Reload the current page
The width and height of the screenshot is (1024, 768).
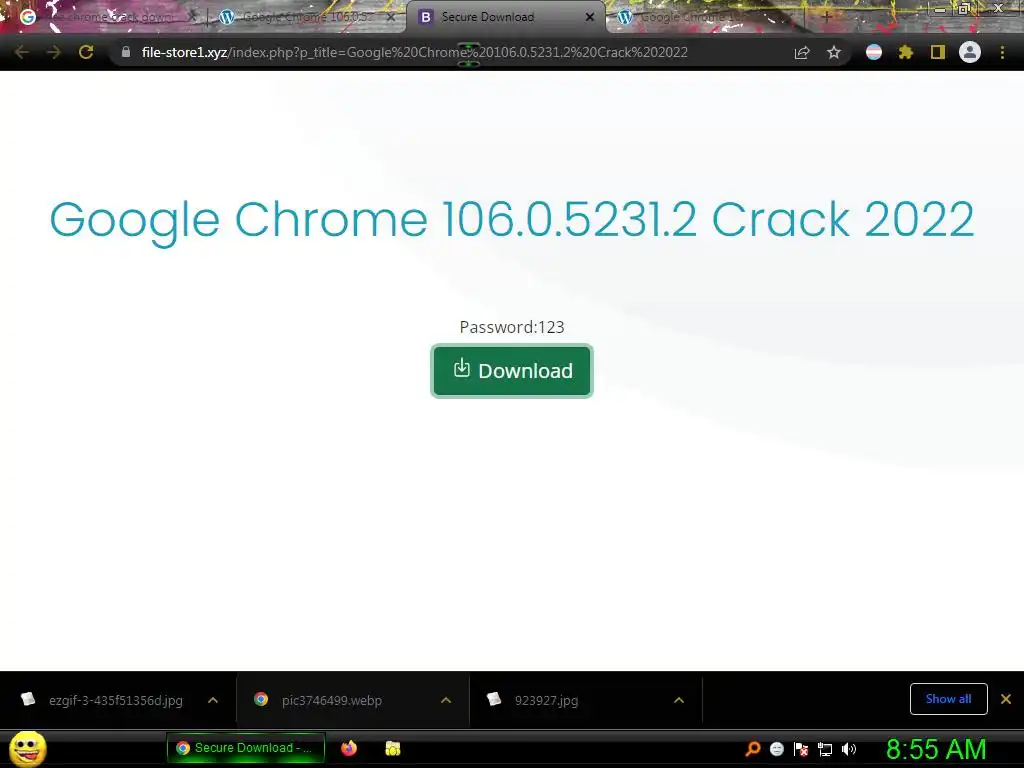86,52
